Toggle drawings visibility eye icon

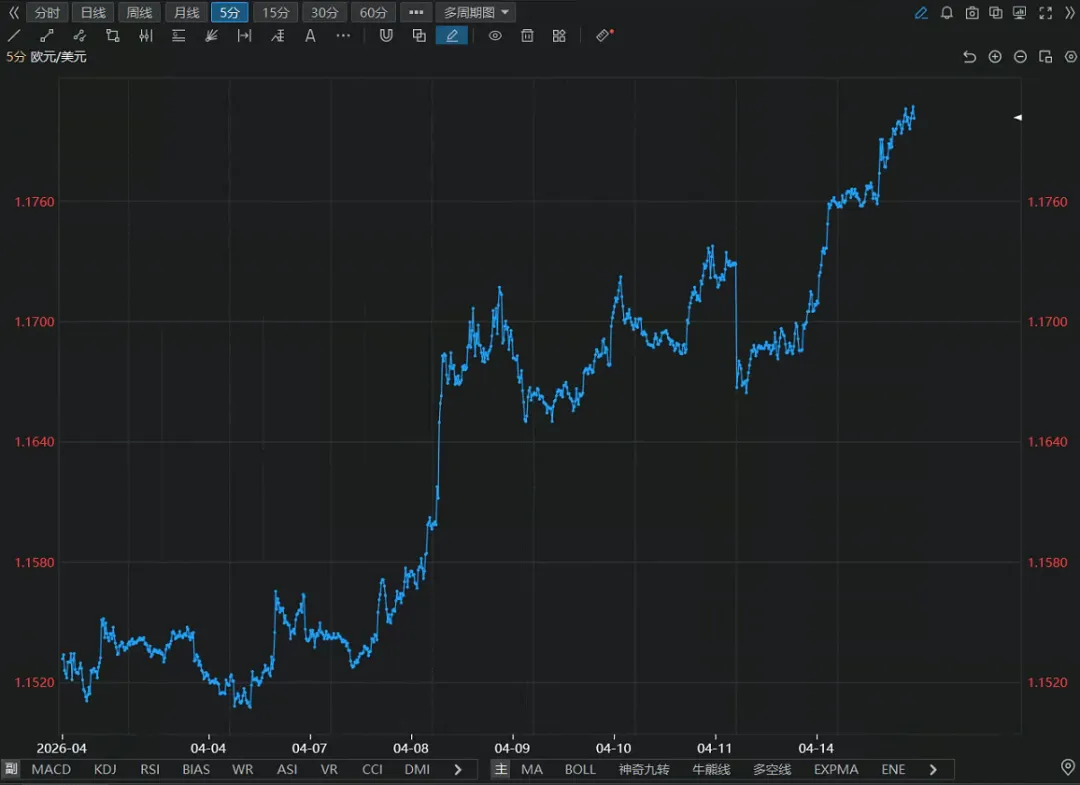click(x=495, y=36)
